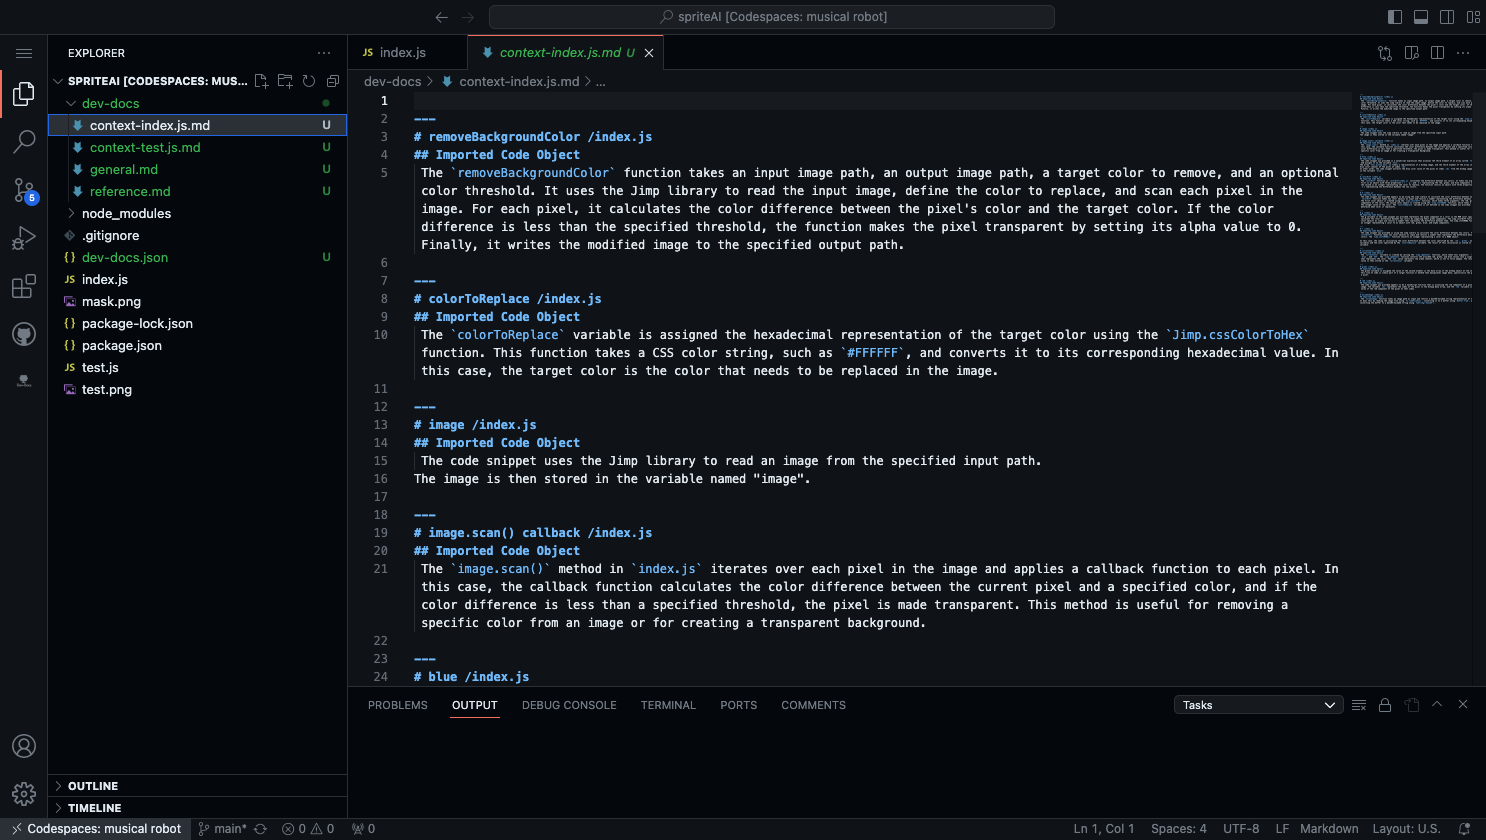1486x840 pixels.
Task: Toggle the bottom panel layout button
Action: [x=1421, y=17]
